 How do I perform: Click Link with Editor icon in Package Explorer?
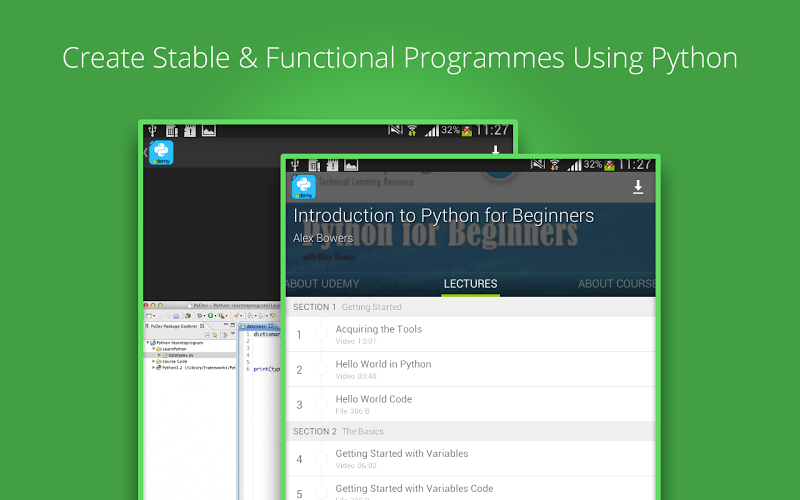(x=215, y=335)
